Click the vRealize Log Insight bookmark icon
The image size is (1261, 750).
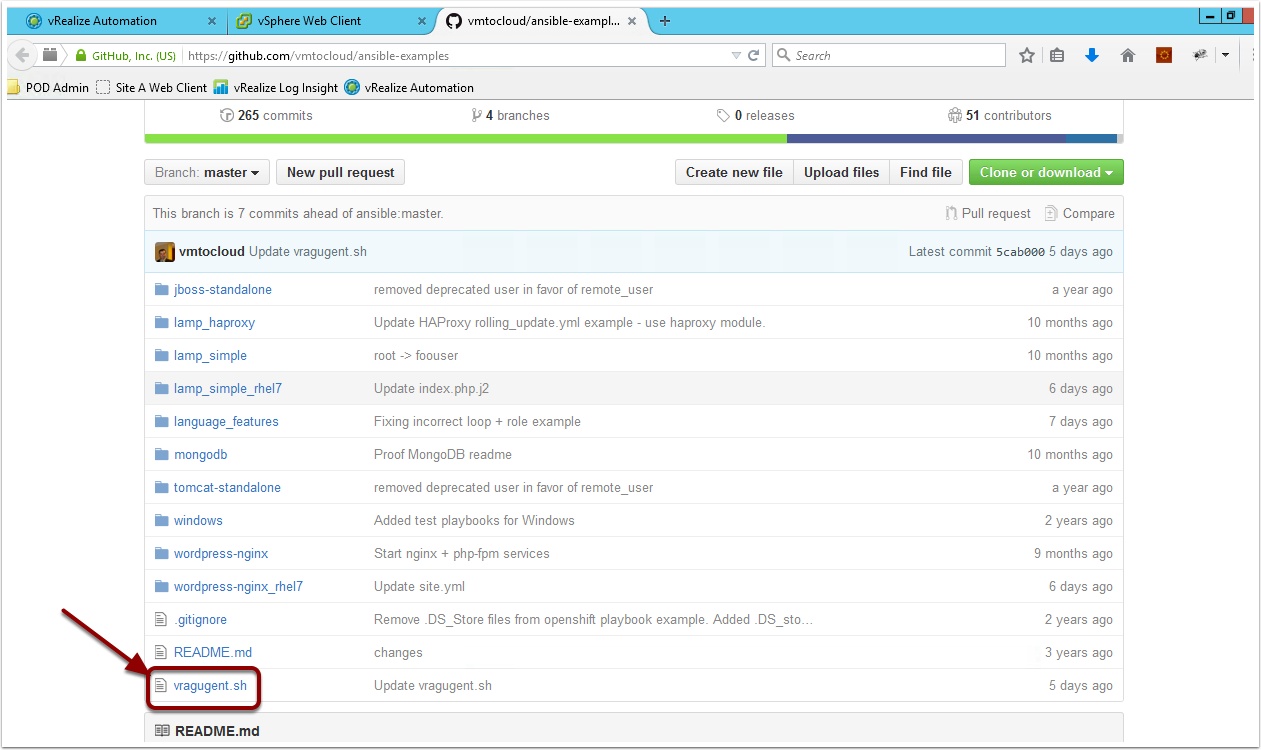(221, 87)
